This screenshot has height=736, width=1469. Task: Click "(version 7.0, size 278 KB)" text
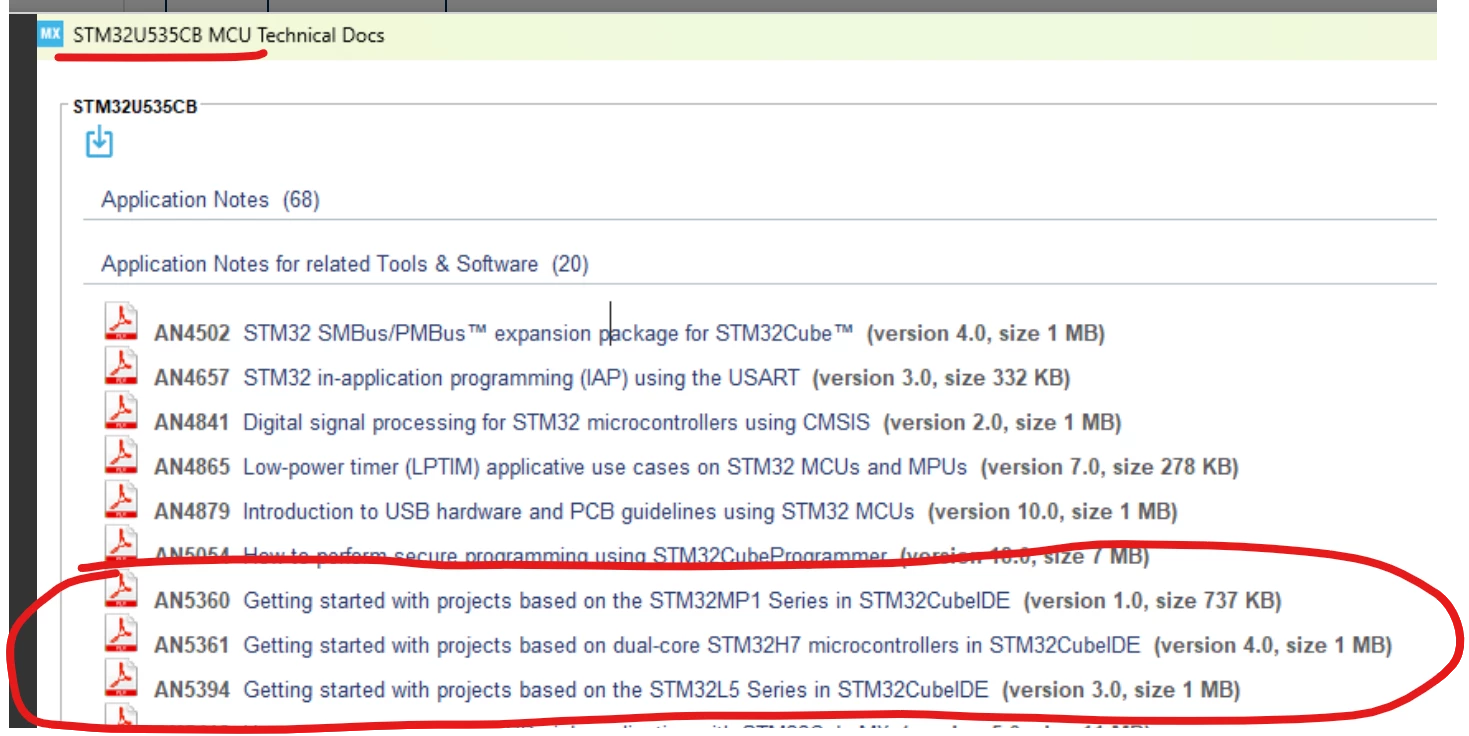[1110, 467]
